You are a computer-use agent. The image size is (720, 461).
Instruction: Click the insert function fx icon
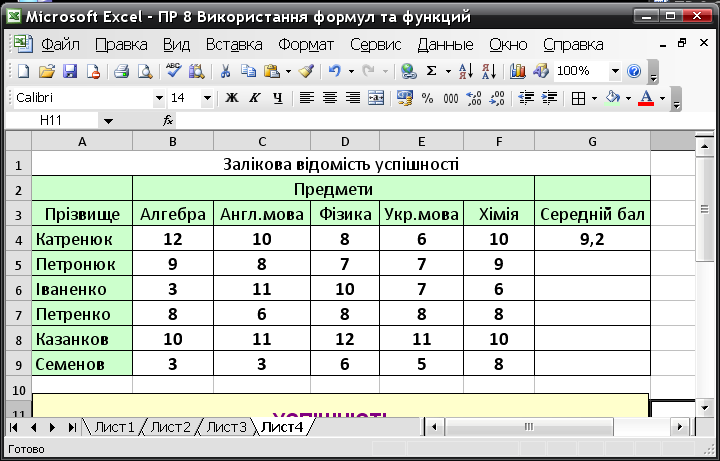pyautogui.click(x=168, y=121)
